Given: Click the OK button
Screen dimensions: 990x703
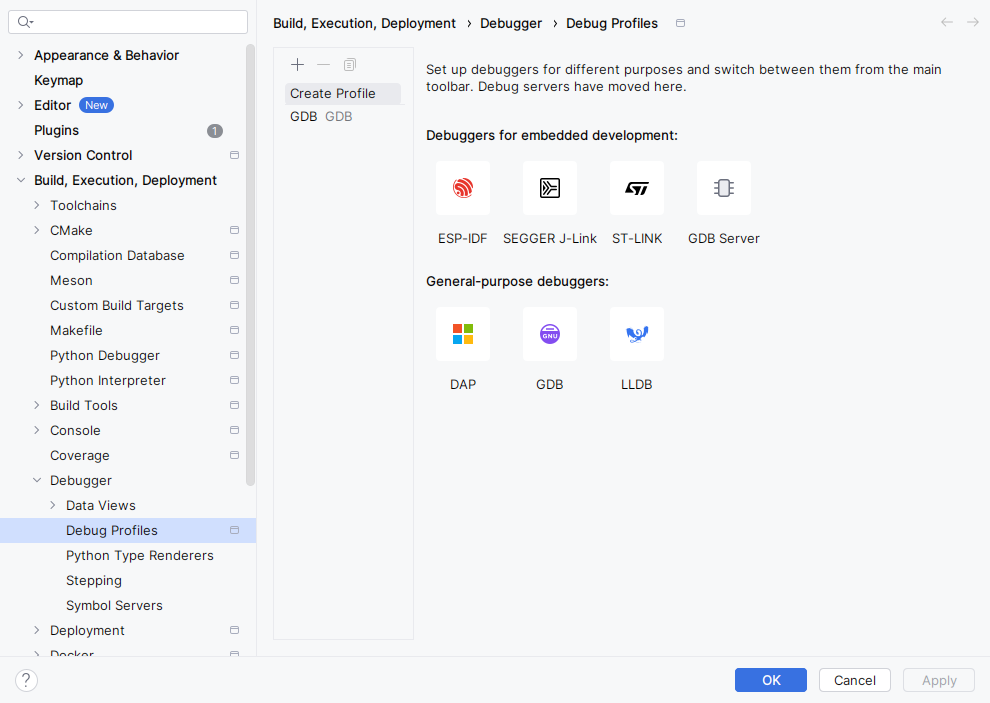Looking at the screenshot, I should coord(770,680).
